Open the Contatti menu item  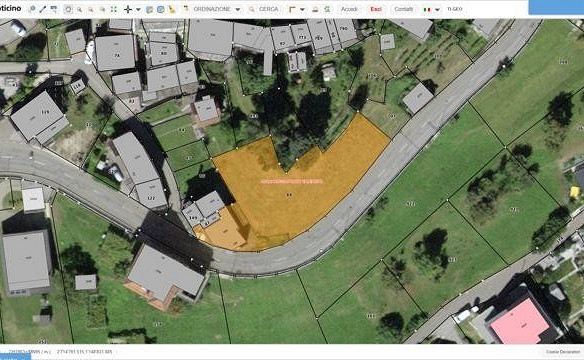[x=403, y=9]
